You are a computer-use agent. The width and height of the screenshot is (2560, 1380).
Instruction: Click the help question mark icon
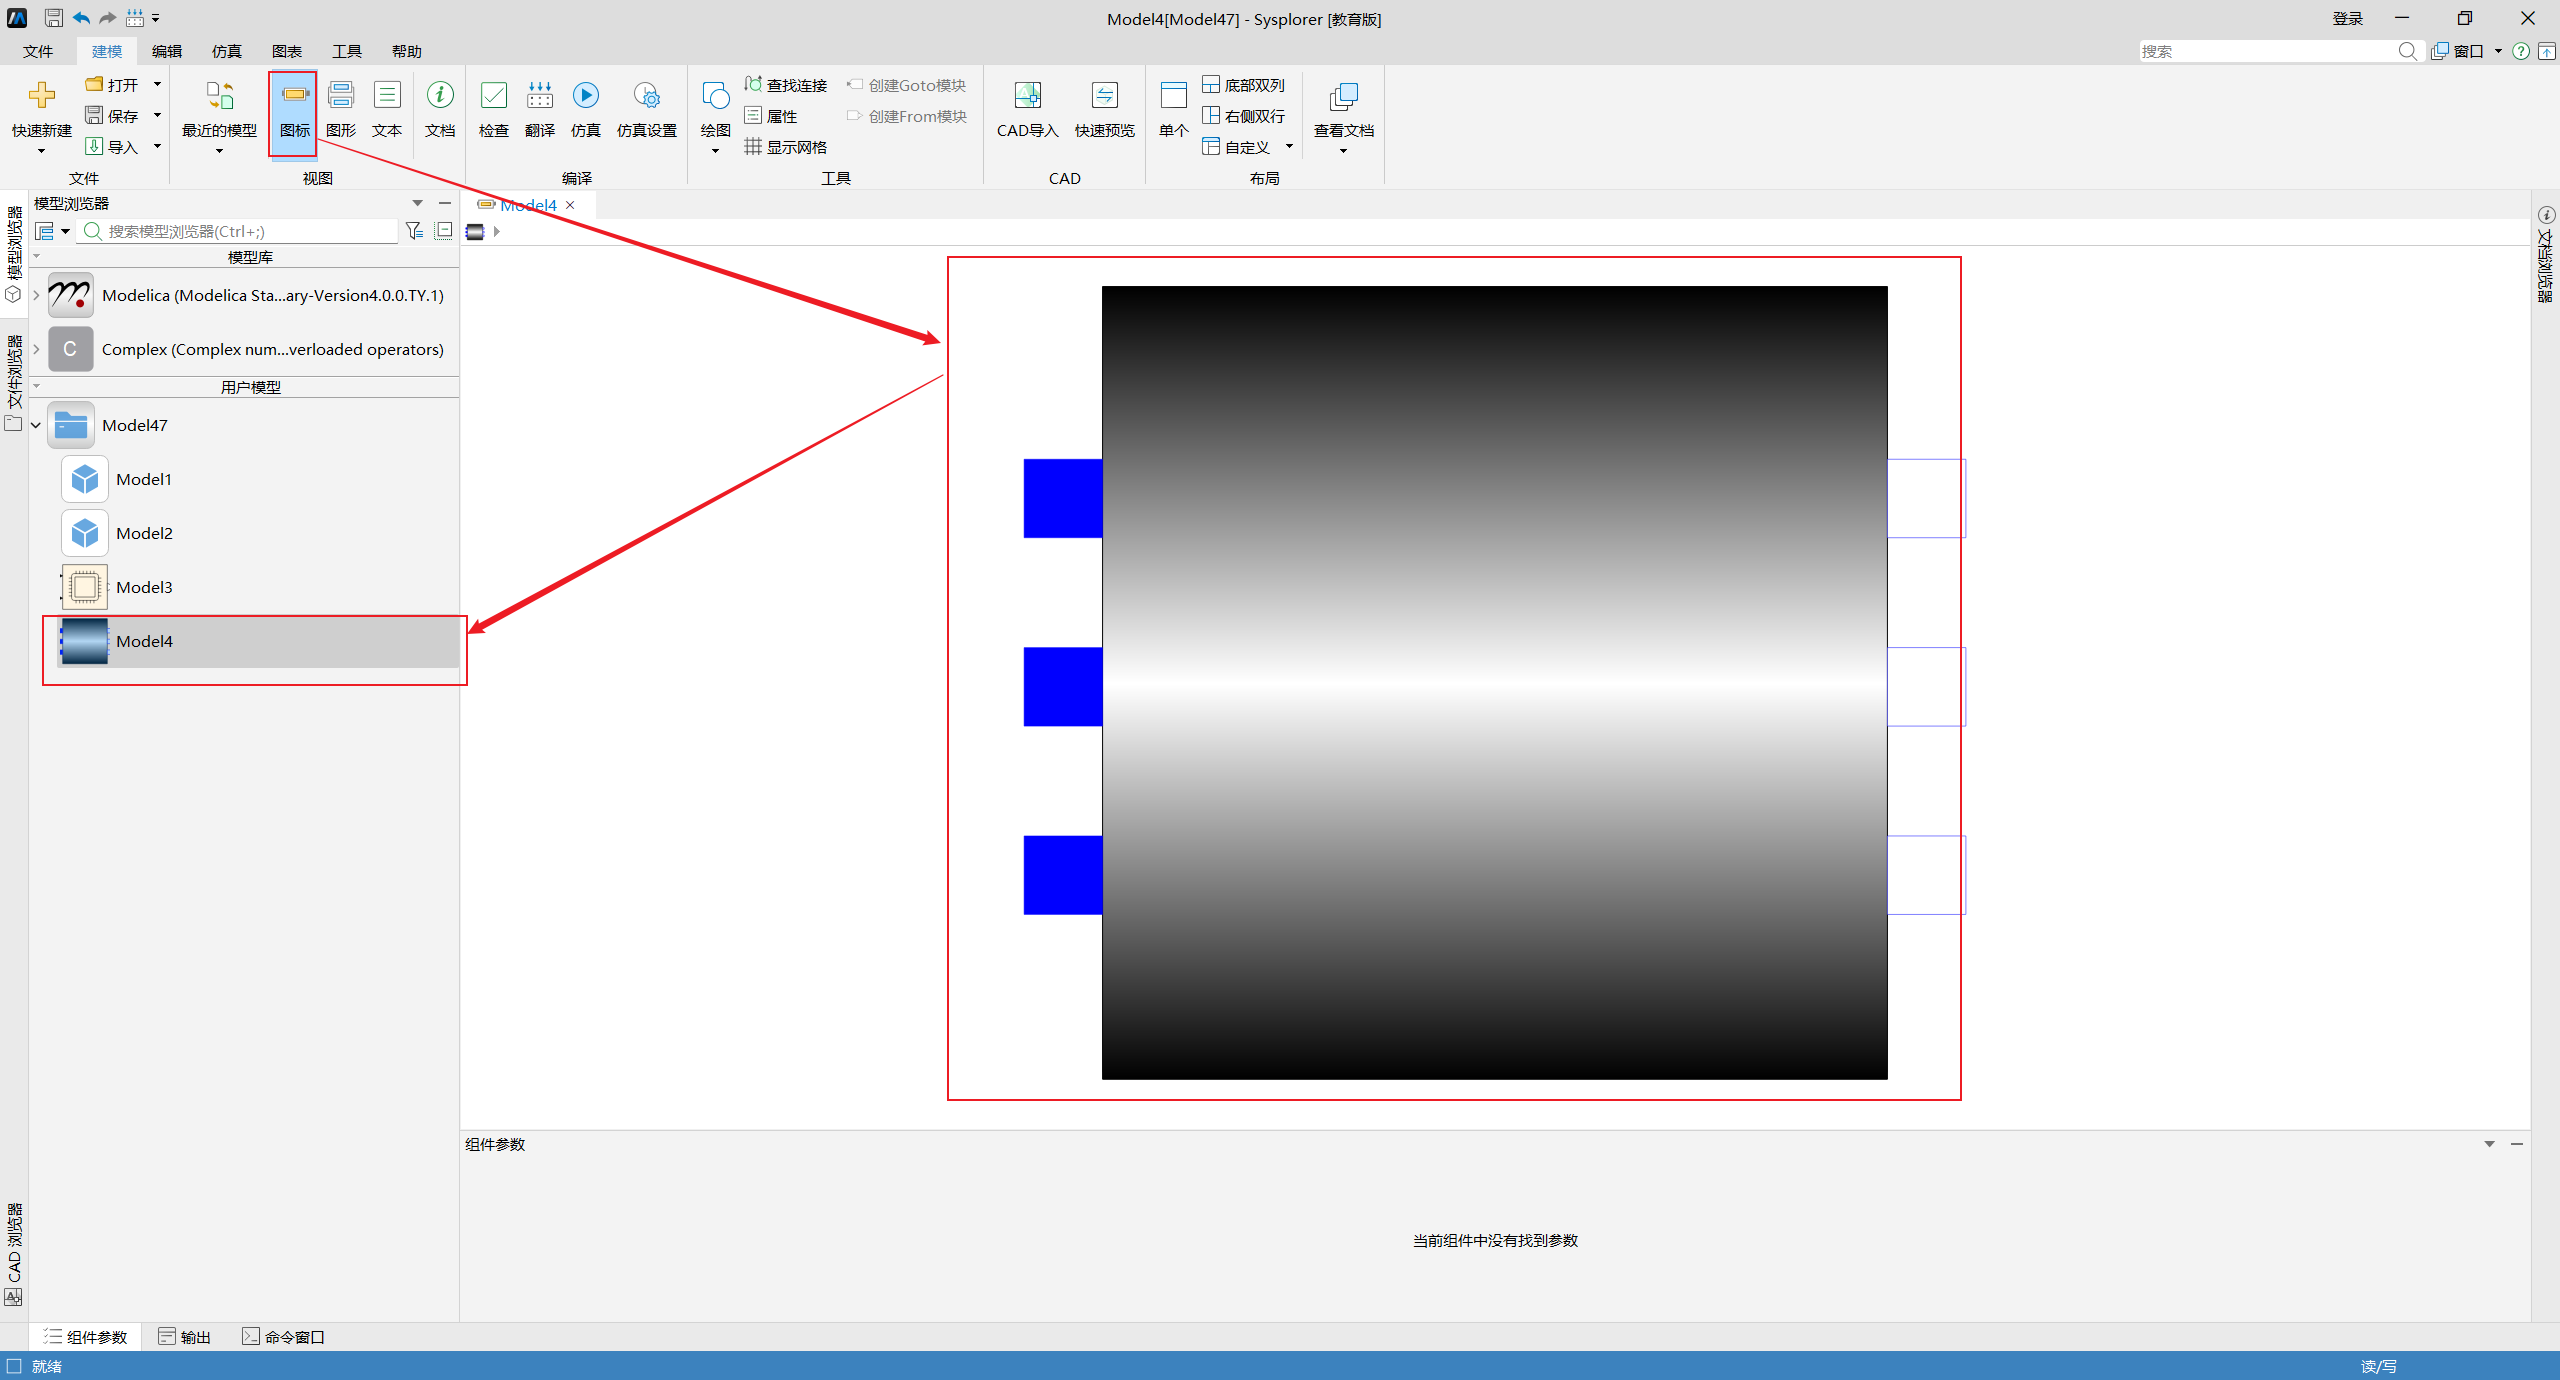pos(2521,51)
